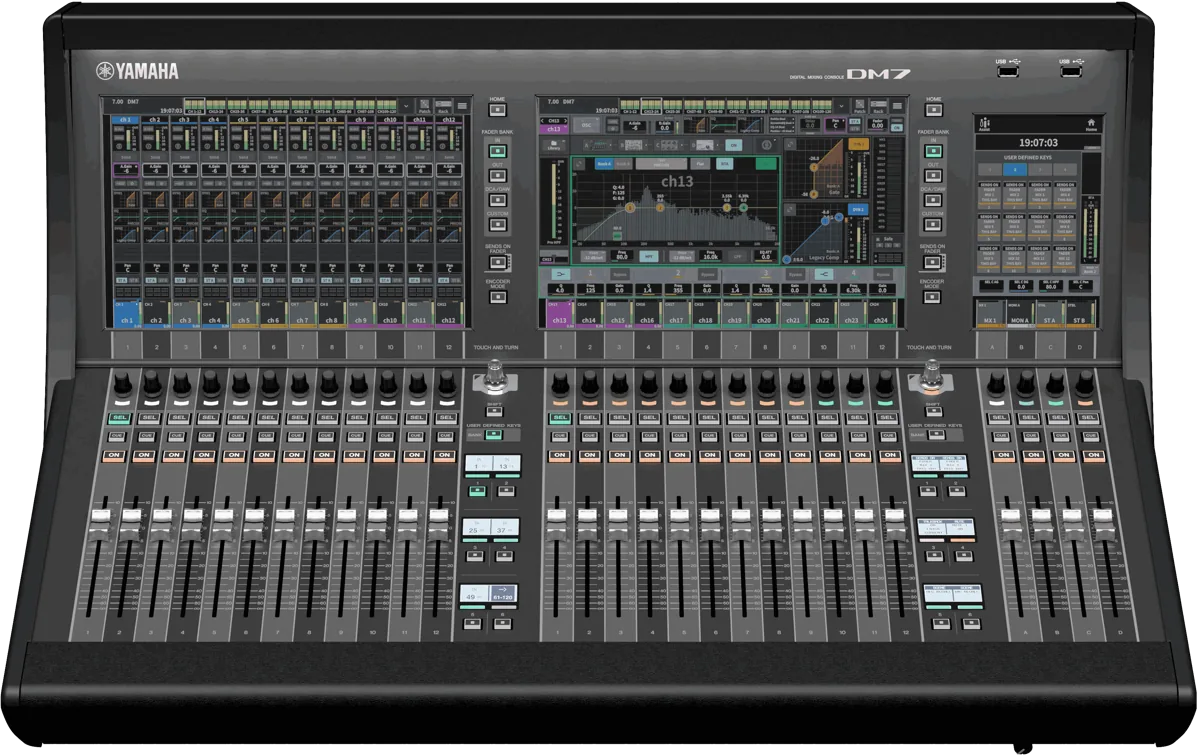Select CH 13-24 meter tab on left screen
This screenshot has width=1200, height=755.
(x=216, y=105)
